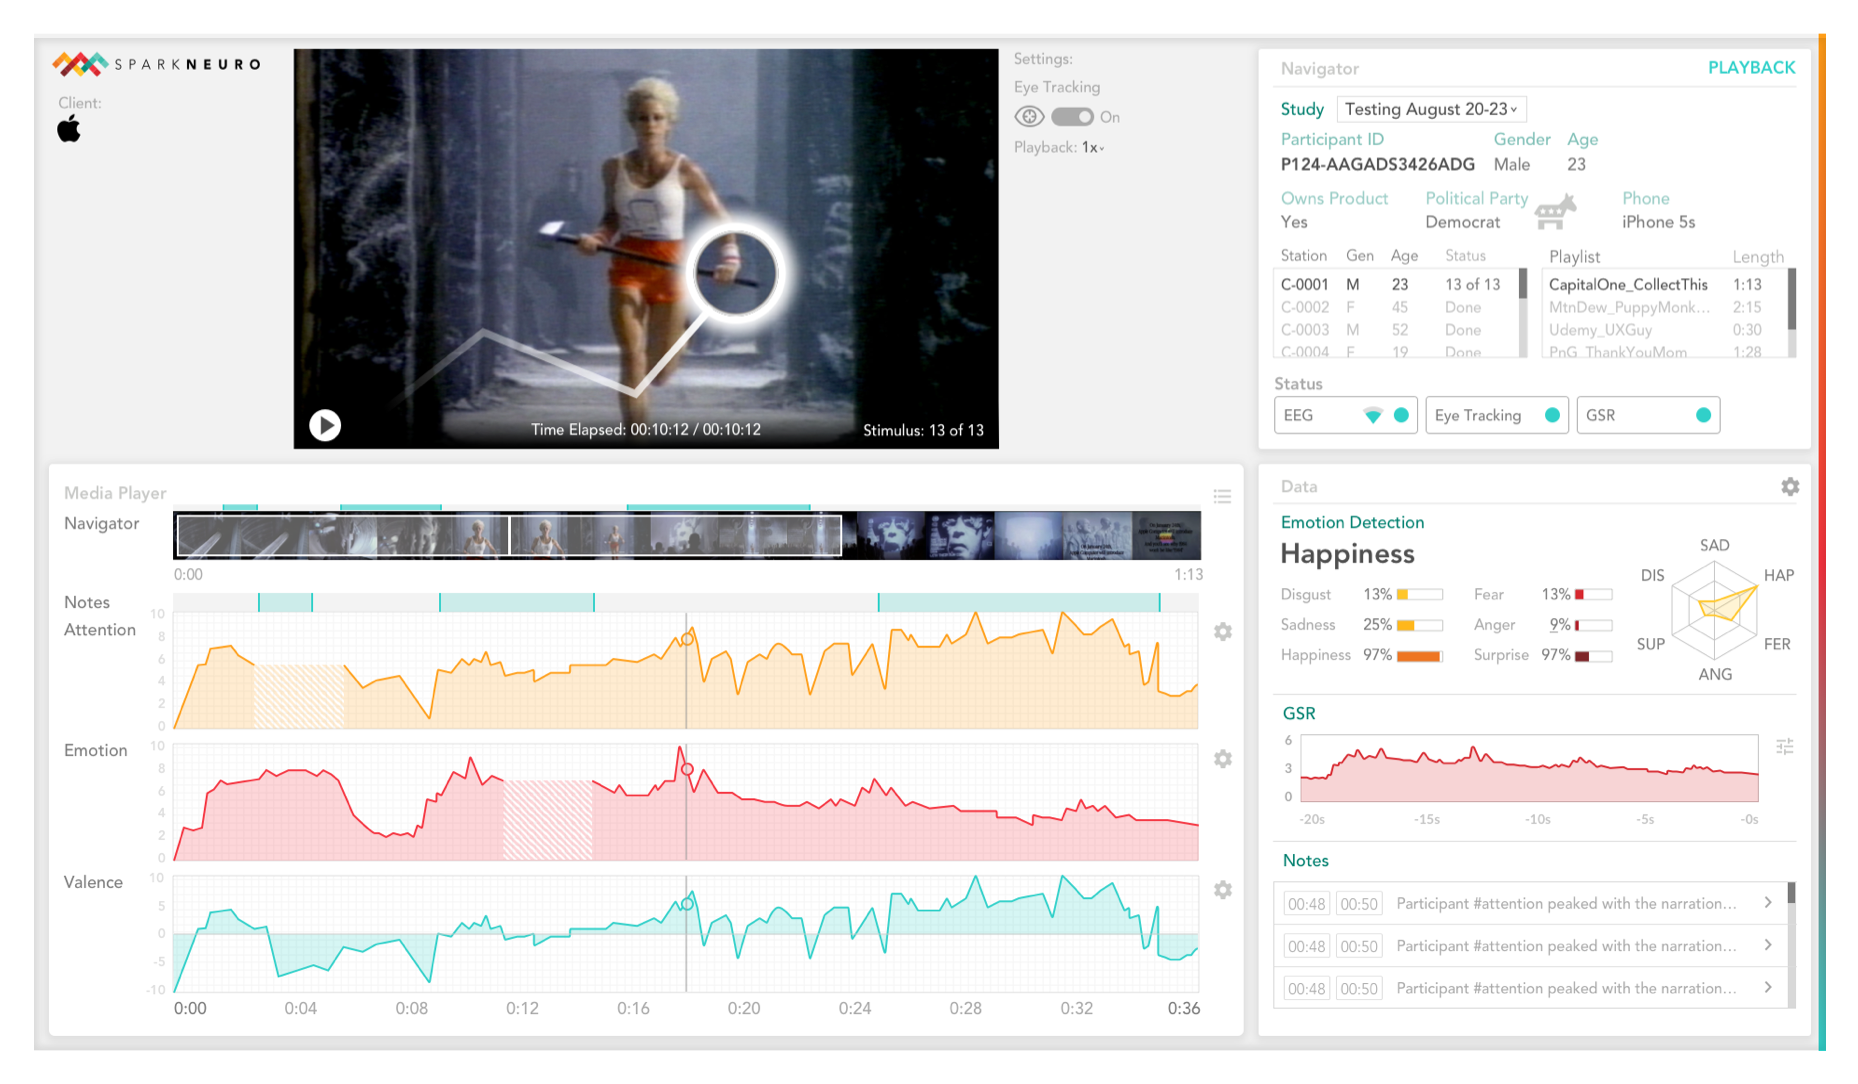The image size is (1858, 1084).
Task: Click the iPhone 5s phone value
Action: 1658,222
